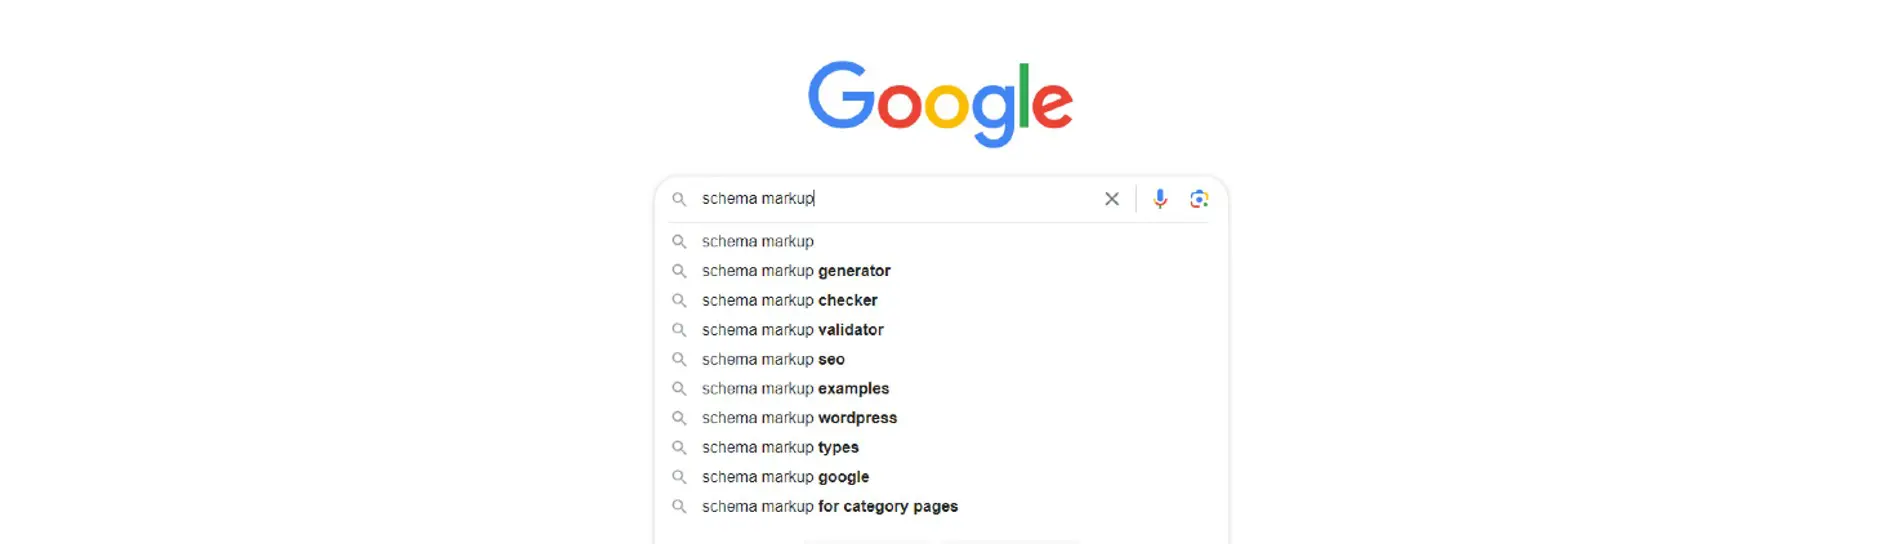Click search icon beside "schema markup validator"
Screen dimensions: 1883x544
pyautogui.click(x=679, y=330)
